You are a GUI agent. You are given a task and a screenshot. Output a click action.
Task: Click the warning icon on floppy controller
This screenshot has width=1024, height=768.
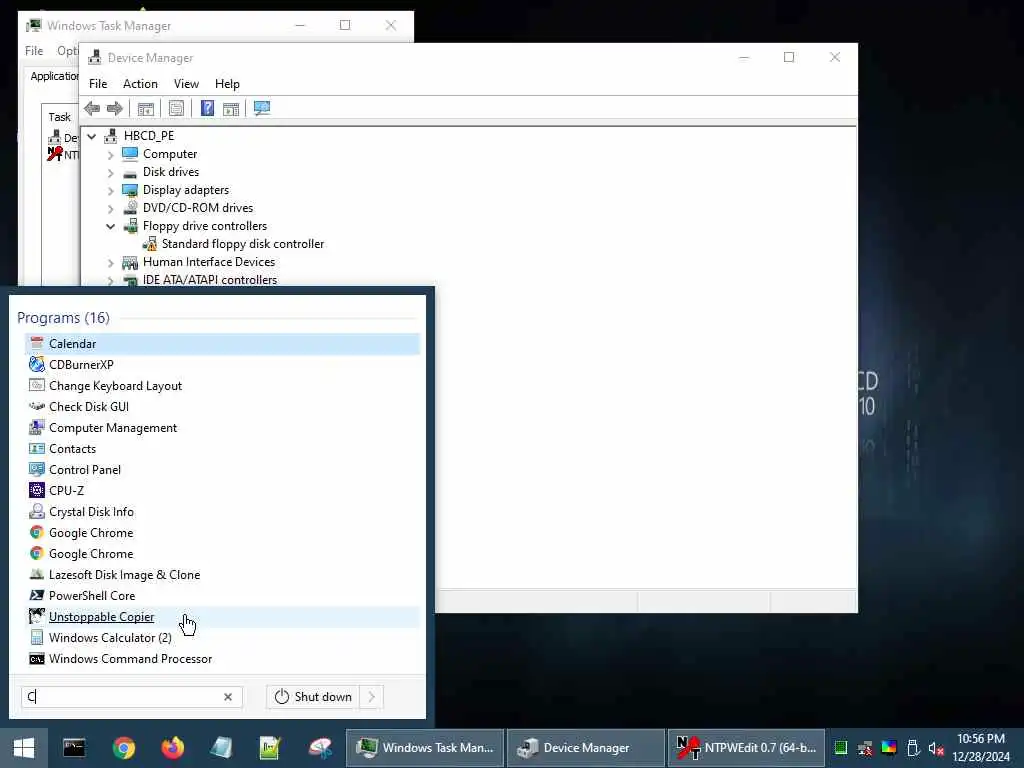coord(150,244)
